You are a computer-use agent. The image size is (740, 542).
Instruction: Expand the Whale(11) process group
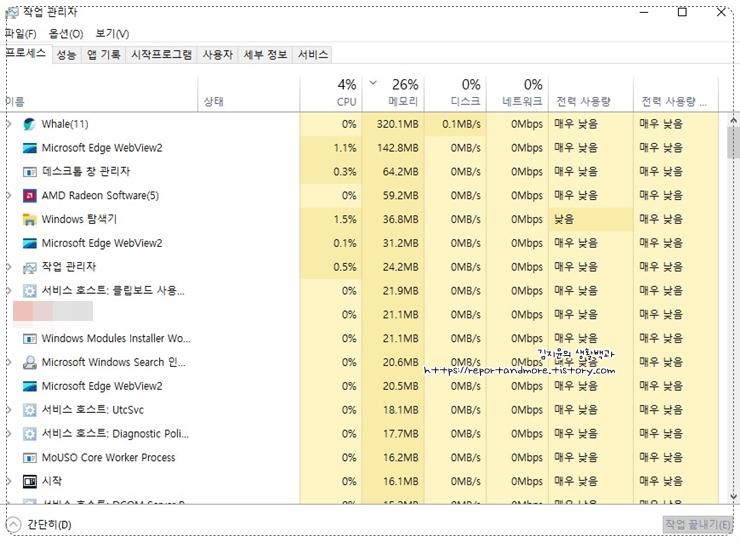point(8,124)
